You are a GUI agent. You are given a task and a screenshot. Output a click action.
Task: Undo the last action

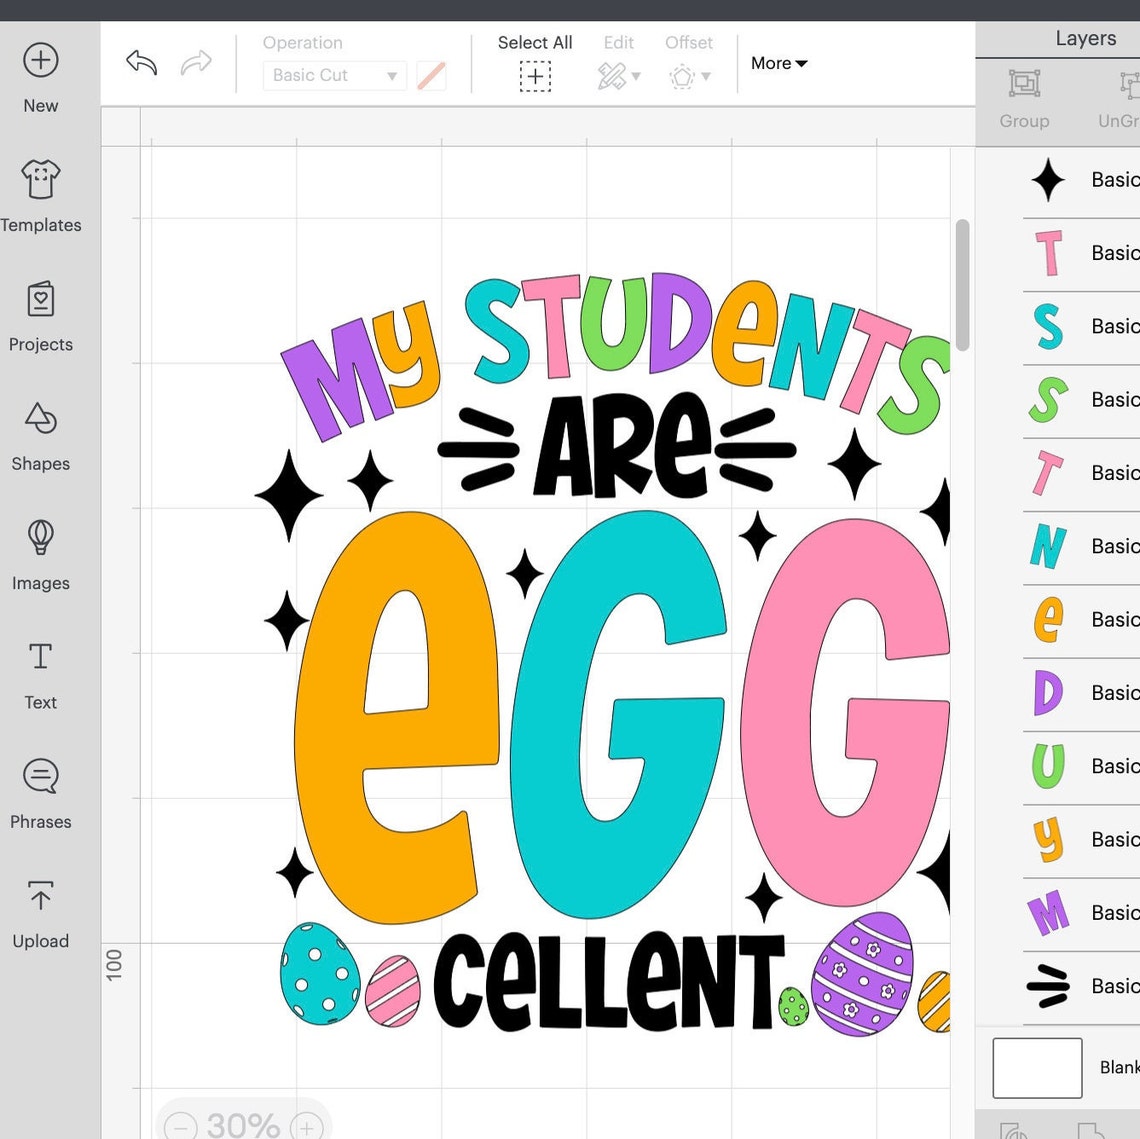click(x=140, y=62)
